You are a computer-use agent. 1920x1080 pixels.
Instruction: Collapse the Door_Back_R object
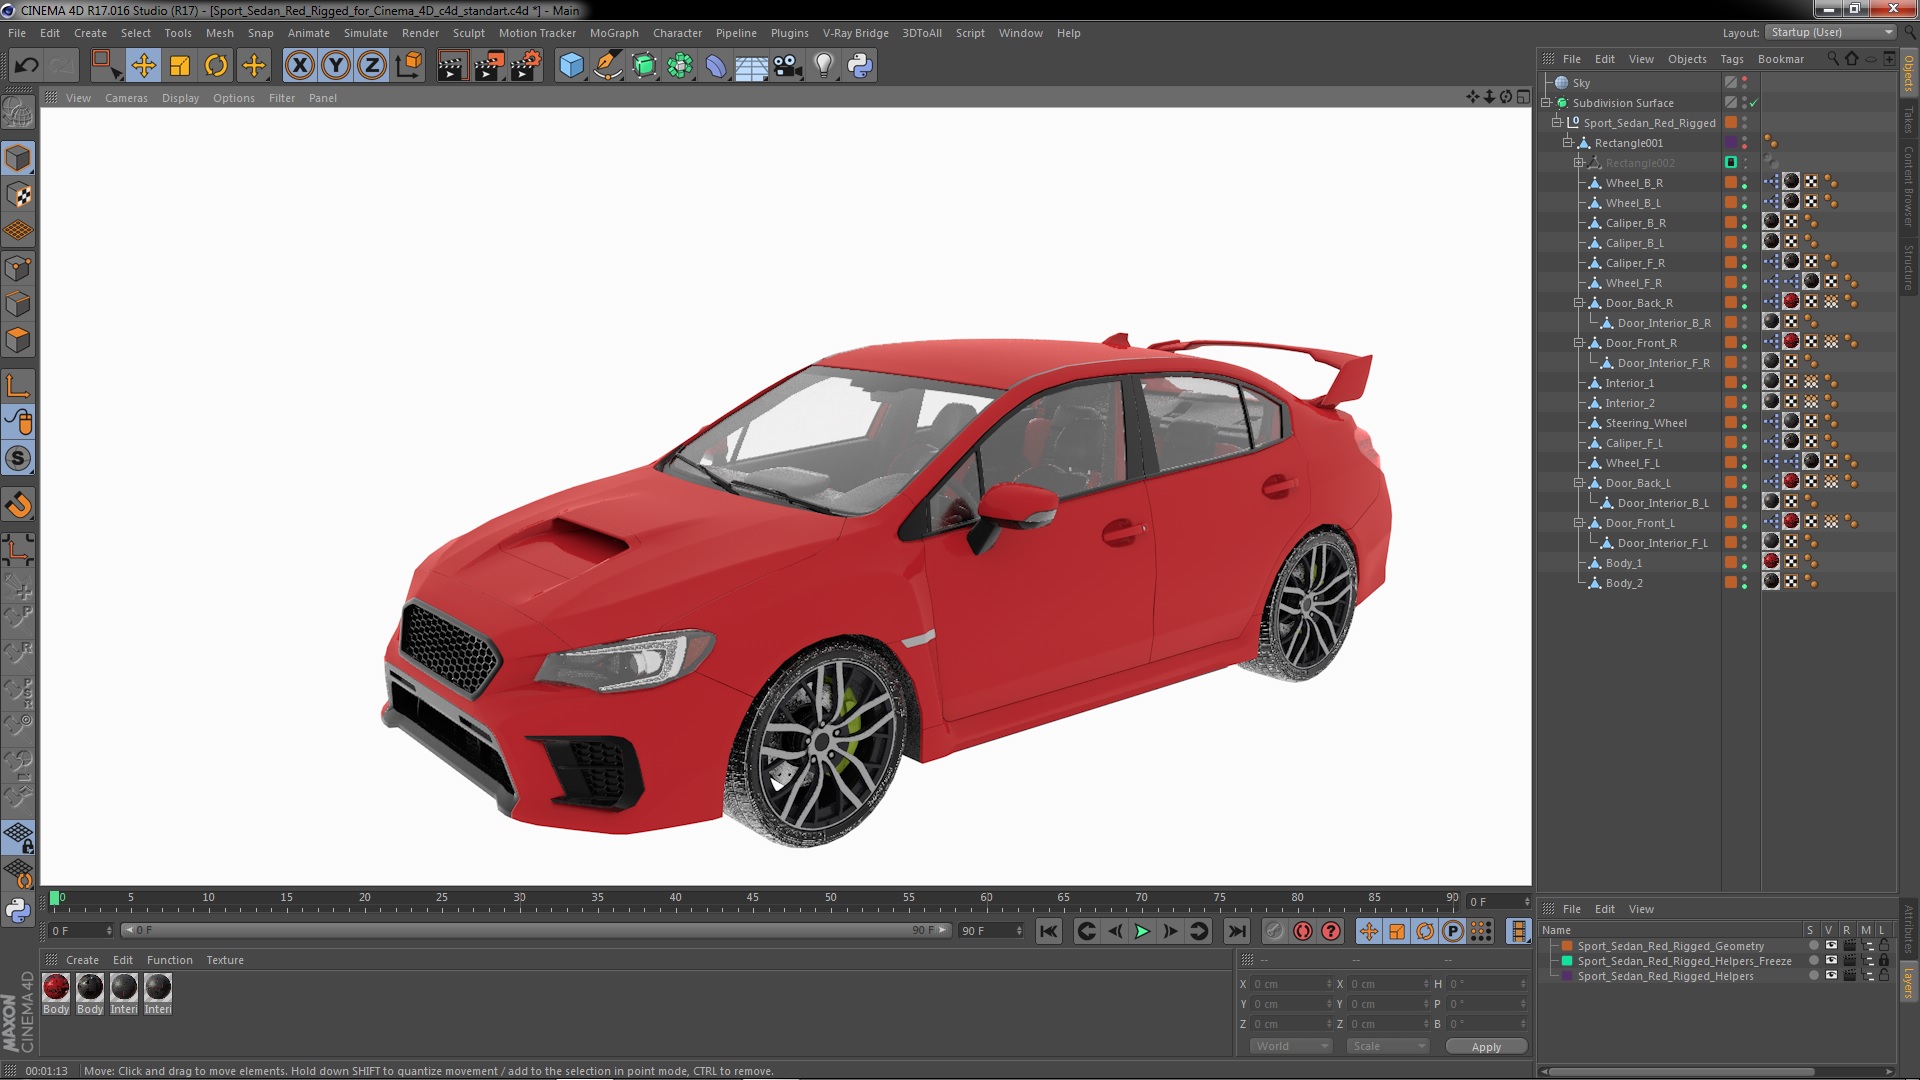coord(1579,303)
